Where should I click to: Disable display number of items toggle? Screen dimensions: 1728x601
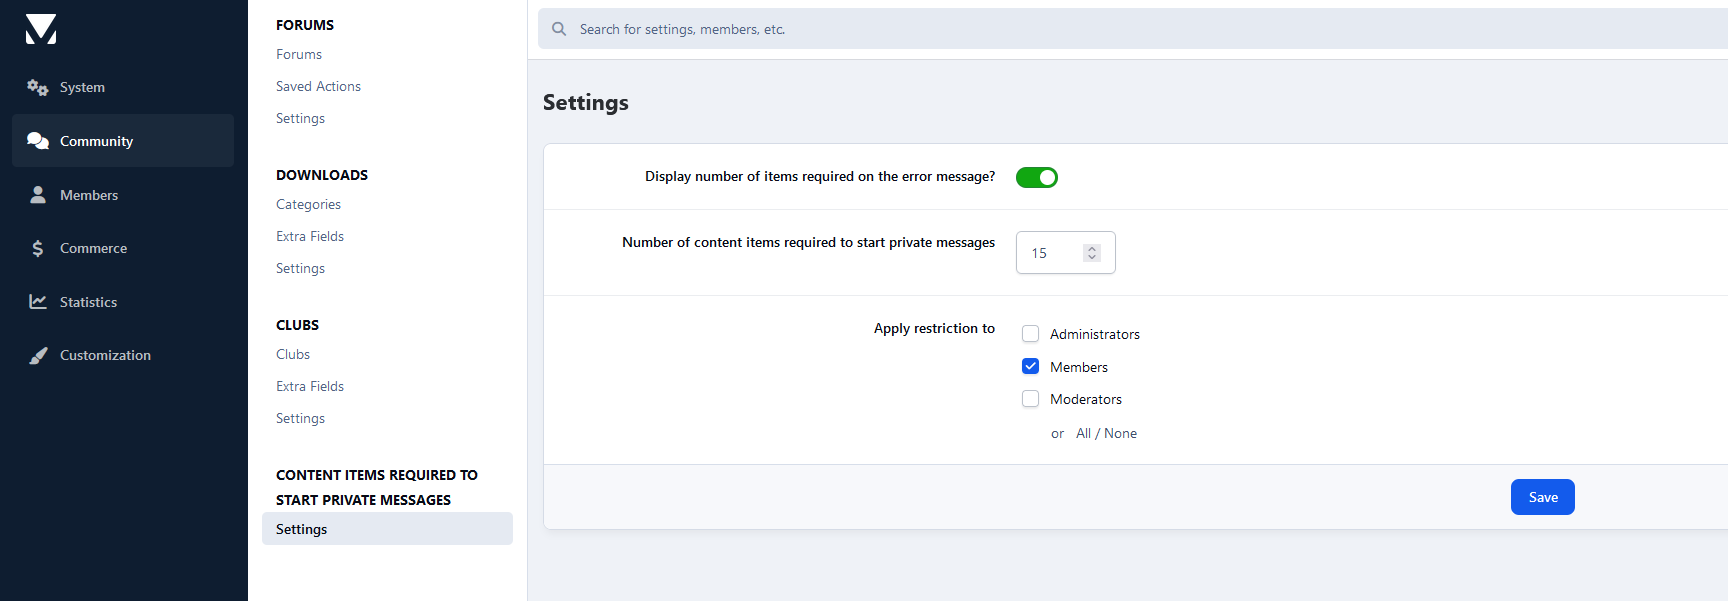point(1037,178)
